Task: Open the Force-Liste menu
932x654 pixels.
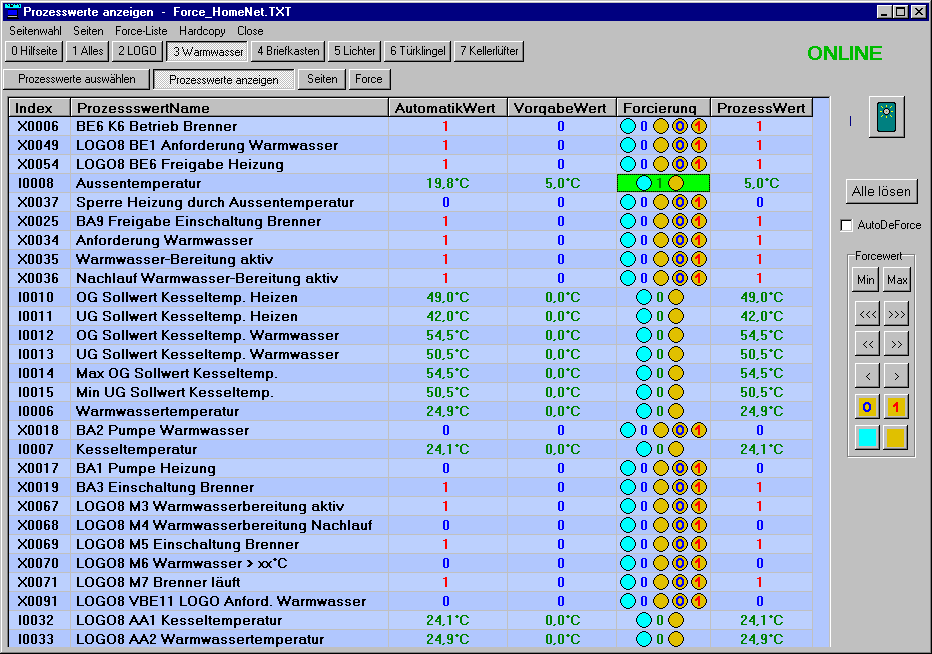Action: 141,31
